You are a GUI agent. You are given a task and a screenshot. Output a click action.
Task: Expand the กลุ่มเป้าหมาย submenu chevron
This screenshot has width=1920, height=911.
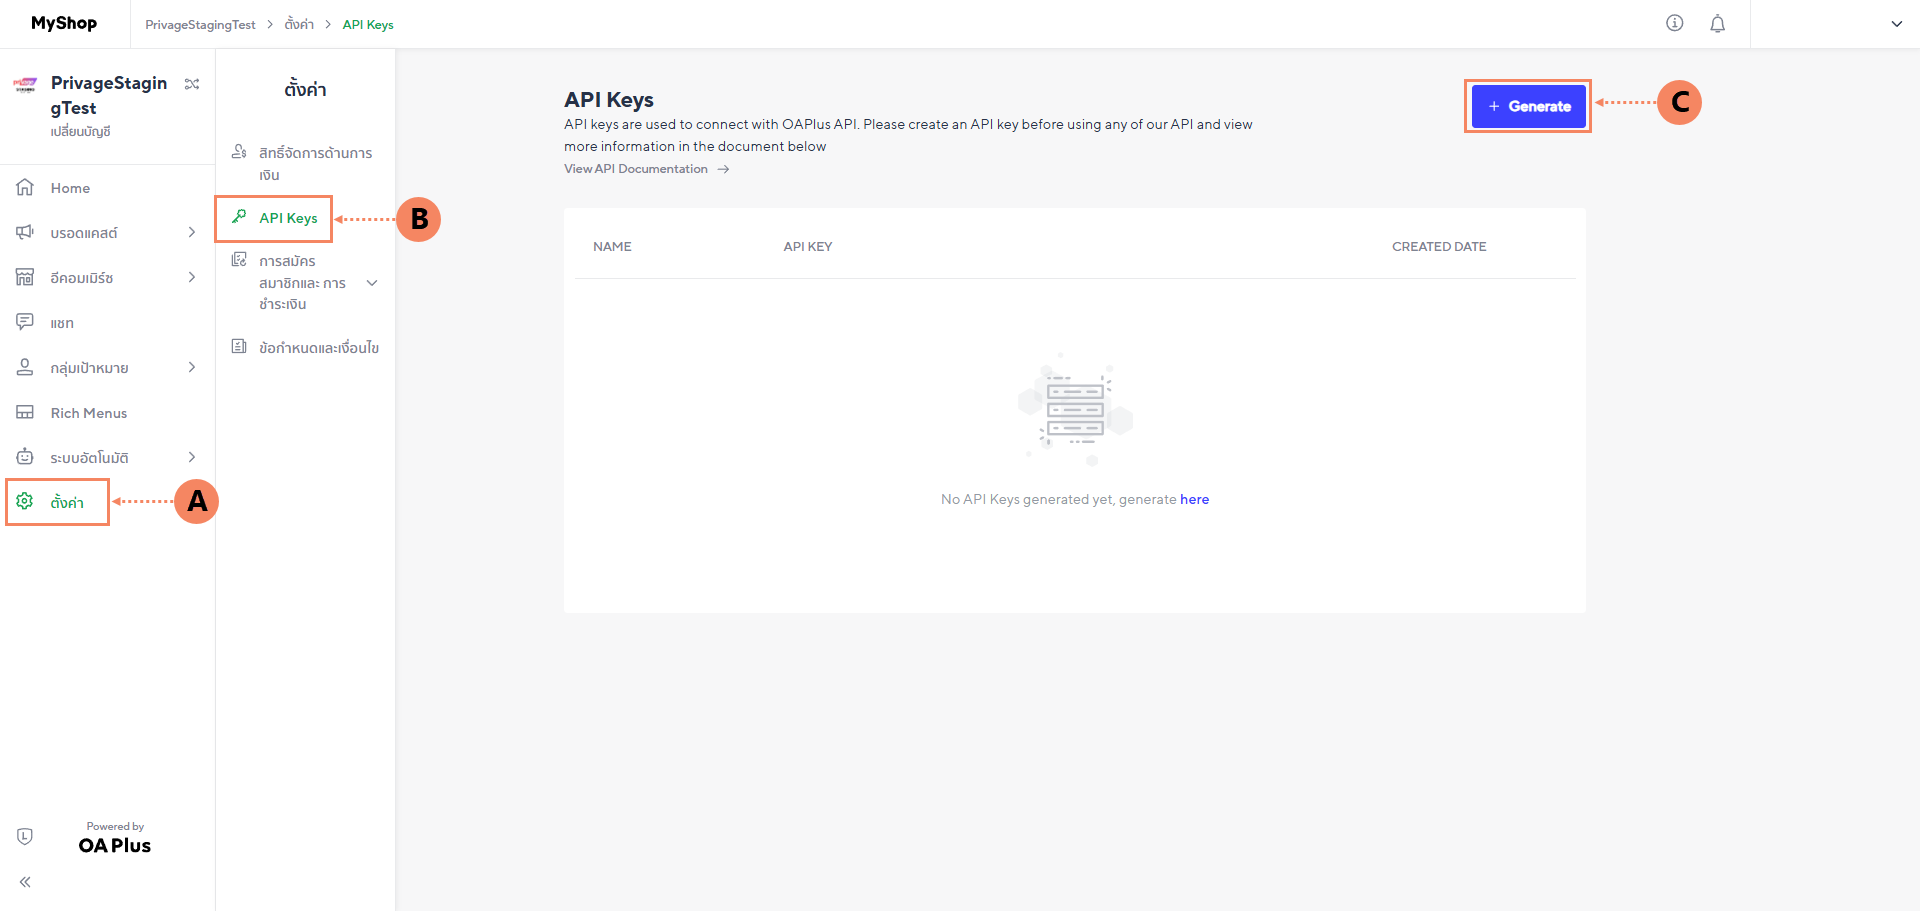point(192,367)
